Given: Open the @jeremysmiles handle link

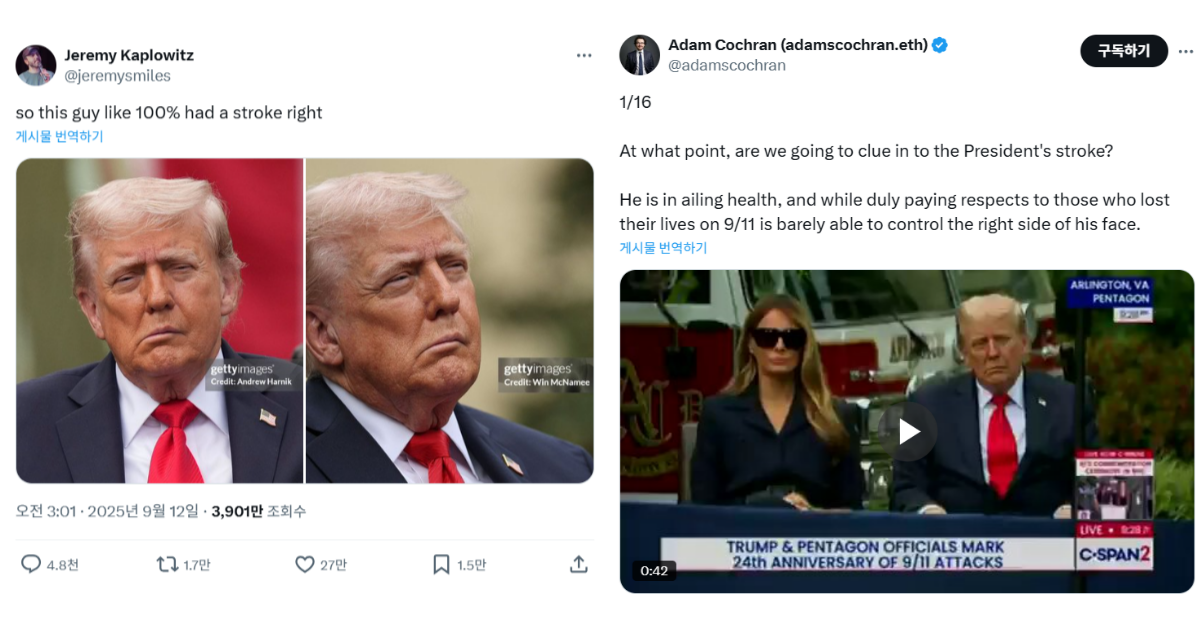Looking at the screenshot, I should point(117,76).
